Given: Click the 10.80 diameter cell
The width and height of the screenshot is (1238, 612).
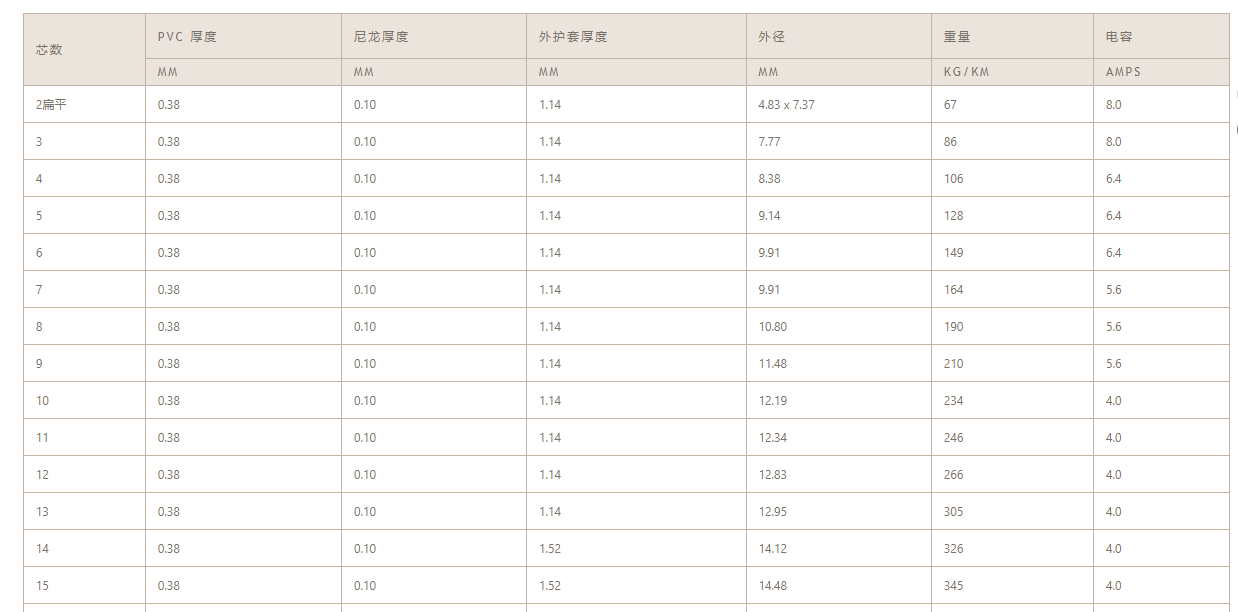Looking at the screenshot, I should pyautogui.click(x=839, y=327).
